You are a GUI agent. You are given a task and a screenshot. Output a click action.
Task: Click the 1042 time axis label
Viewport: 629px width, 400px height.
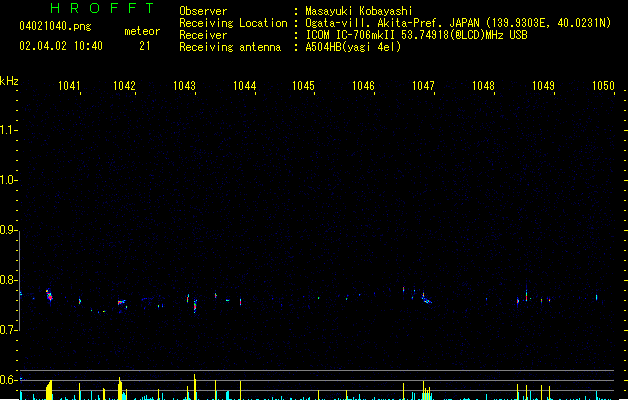pos(124,86)
